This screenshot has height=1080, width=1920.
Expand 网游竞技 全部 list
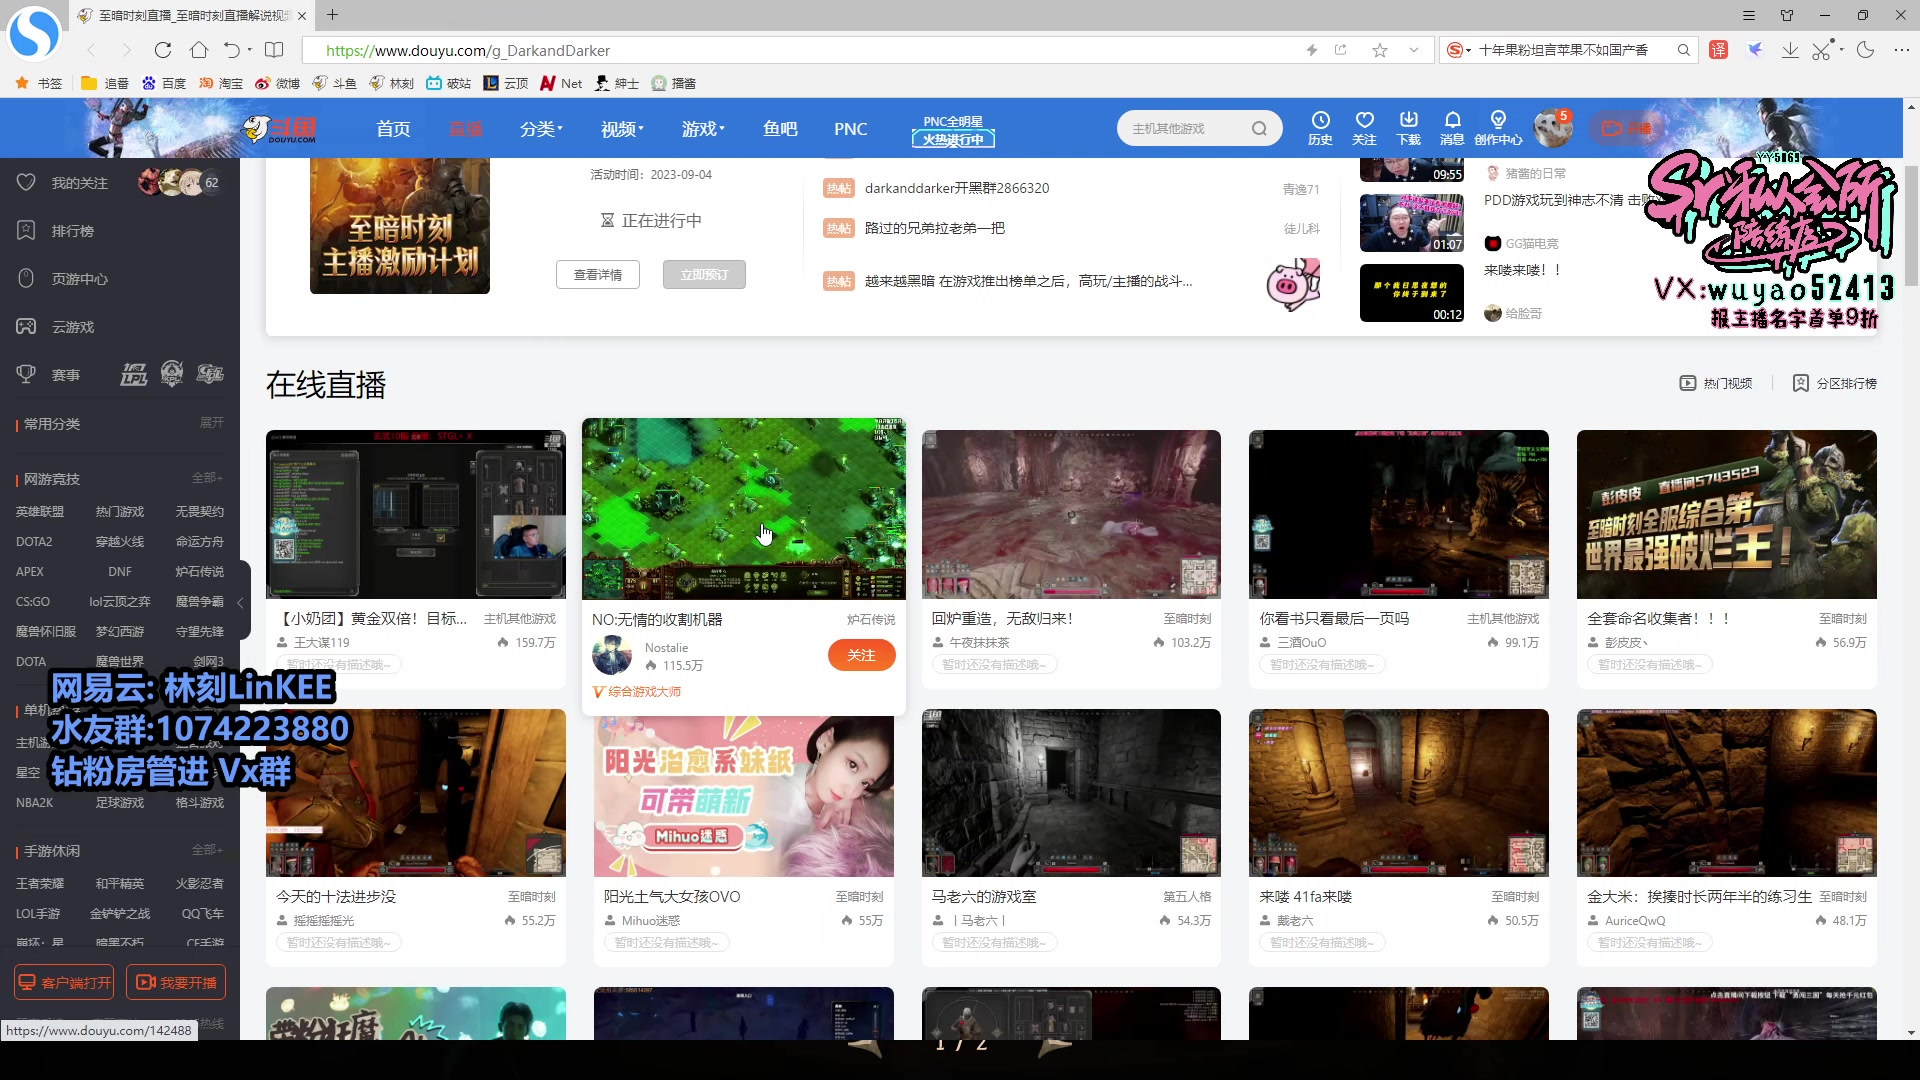207,478
